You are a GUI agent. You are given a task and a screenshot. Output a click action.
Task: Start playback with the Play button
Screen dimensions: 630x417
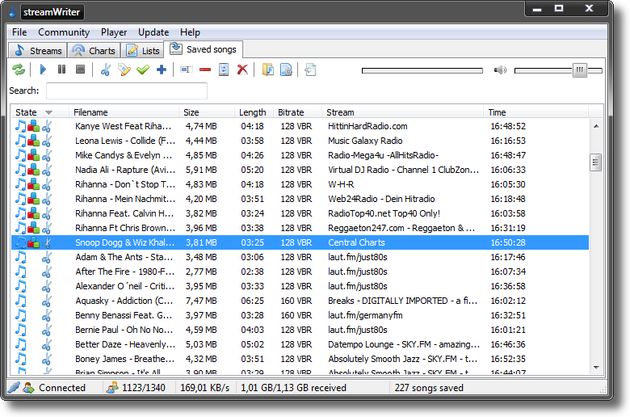tap(43, 70)
